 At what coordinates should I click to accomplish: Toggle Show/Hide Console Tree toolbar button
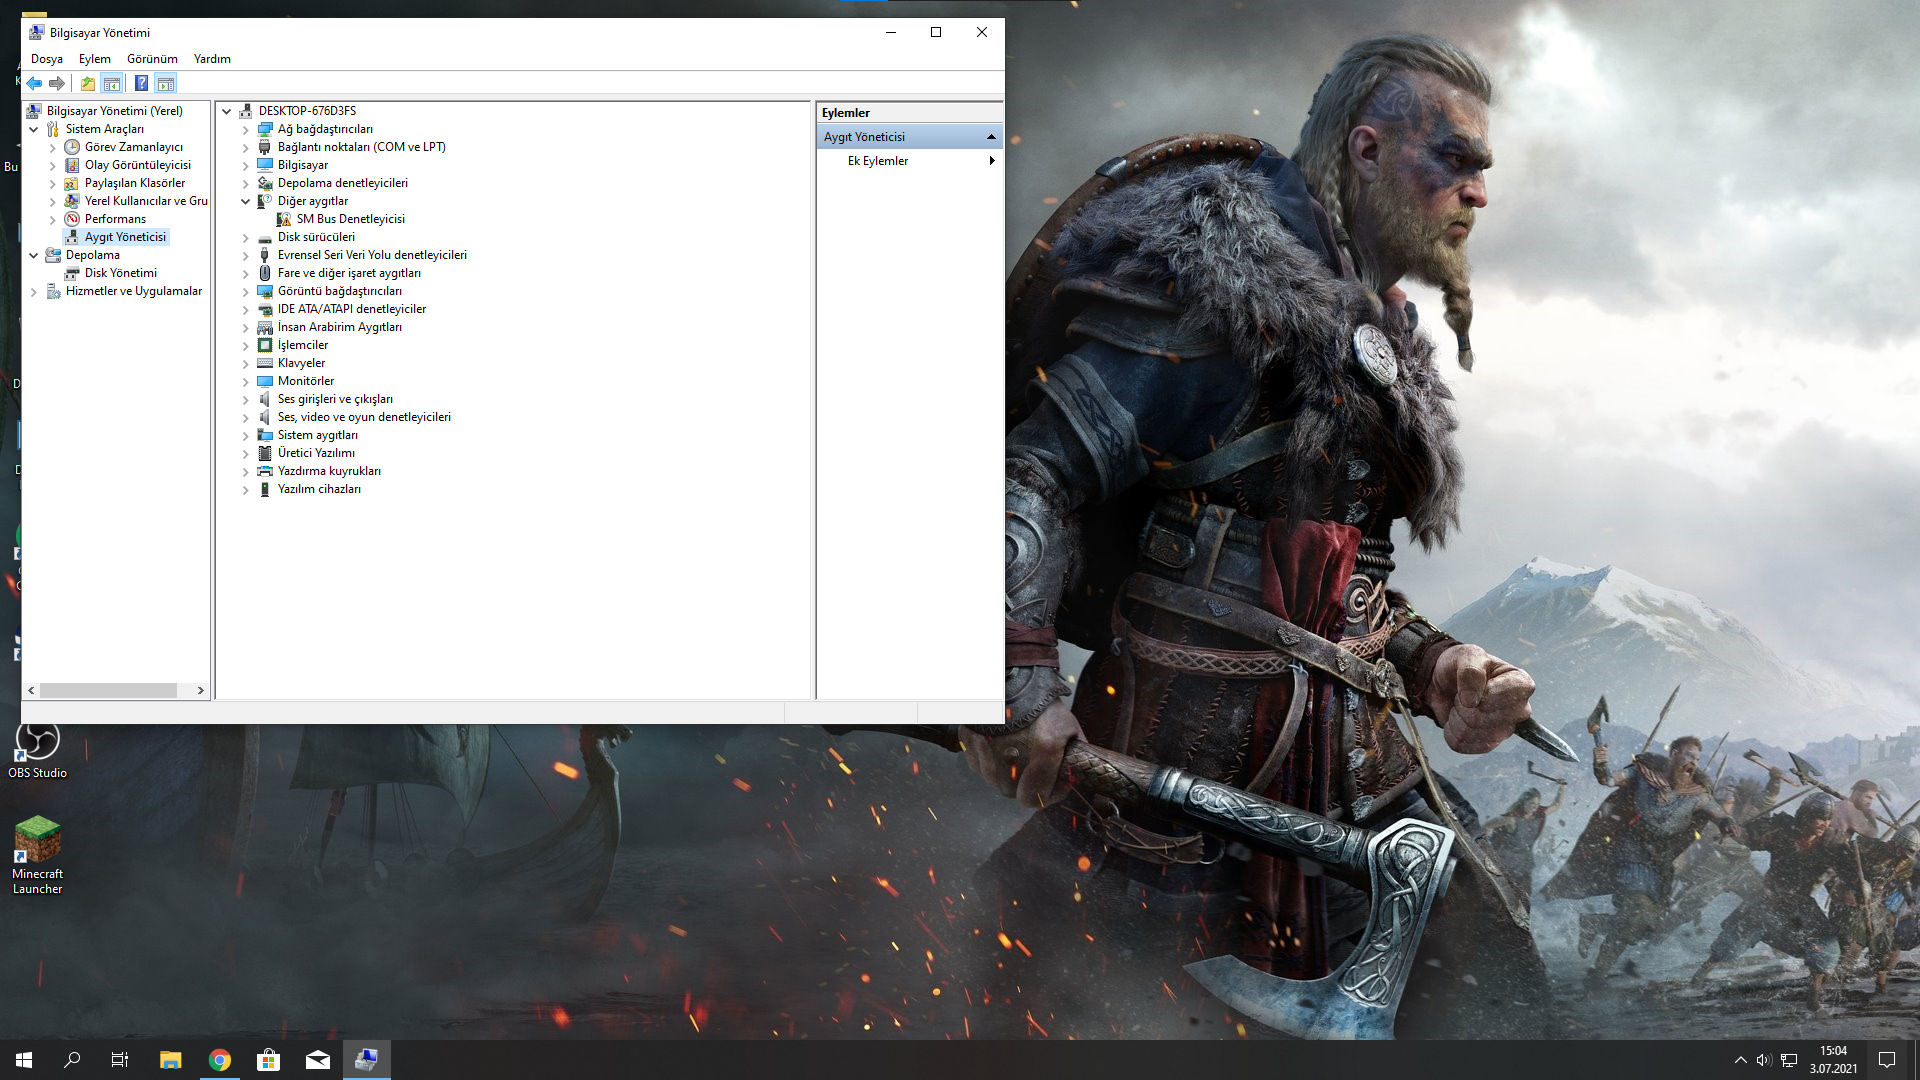point(112,84)
